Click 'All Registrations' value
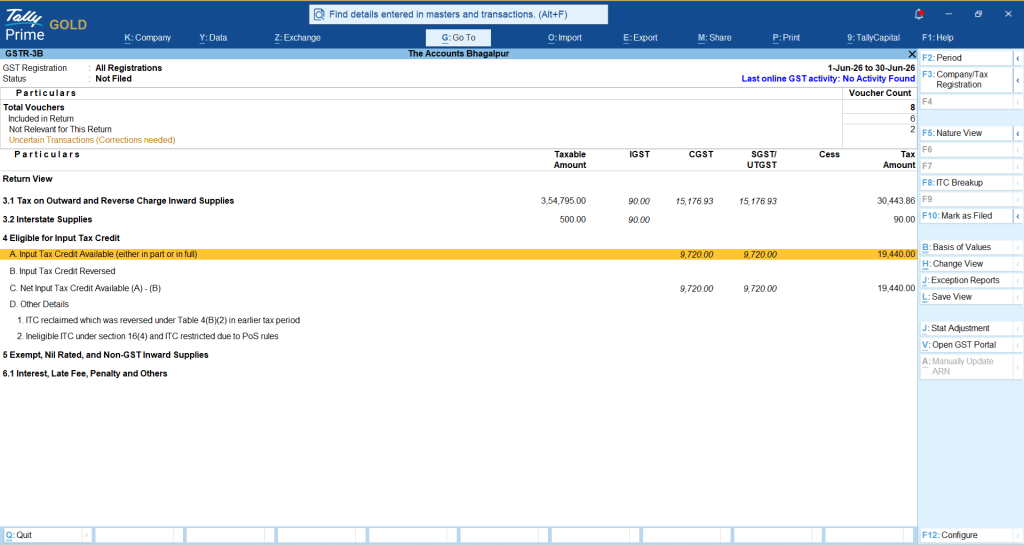This screenshot has width=1024, height=545. pyautogui.click(x=129, y=68)
